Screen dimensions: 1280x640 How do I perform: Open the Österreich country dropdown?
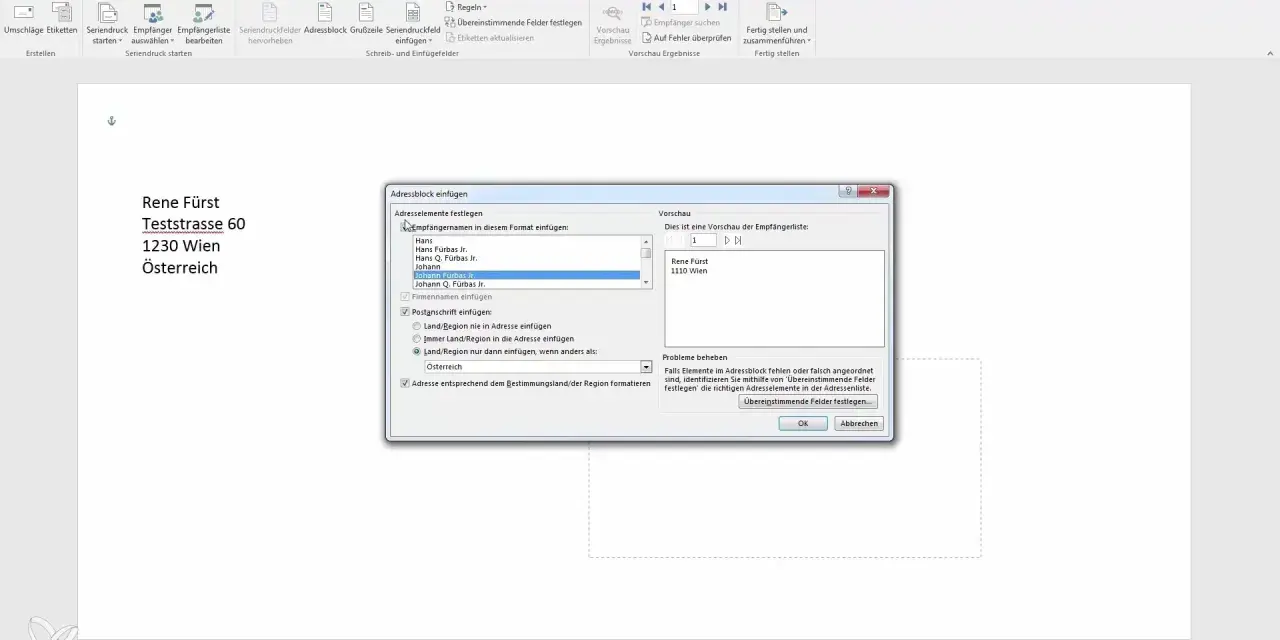pyautogui.click(x=646, y=367)
